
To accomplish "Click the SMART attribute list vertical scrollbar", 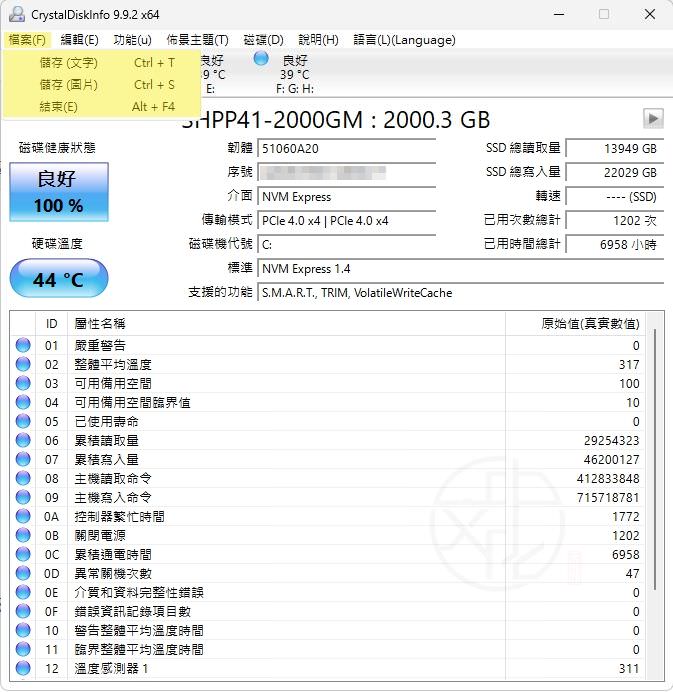I will click(x=655, y=459).
